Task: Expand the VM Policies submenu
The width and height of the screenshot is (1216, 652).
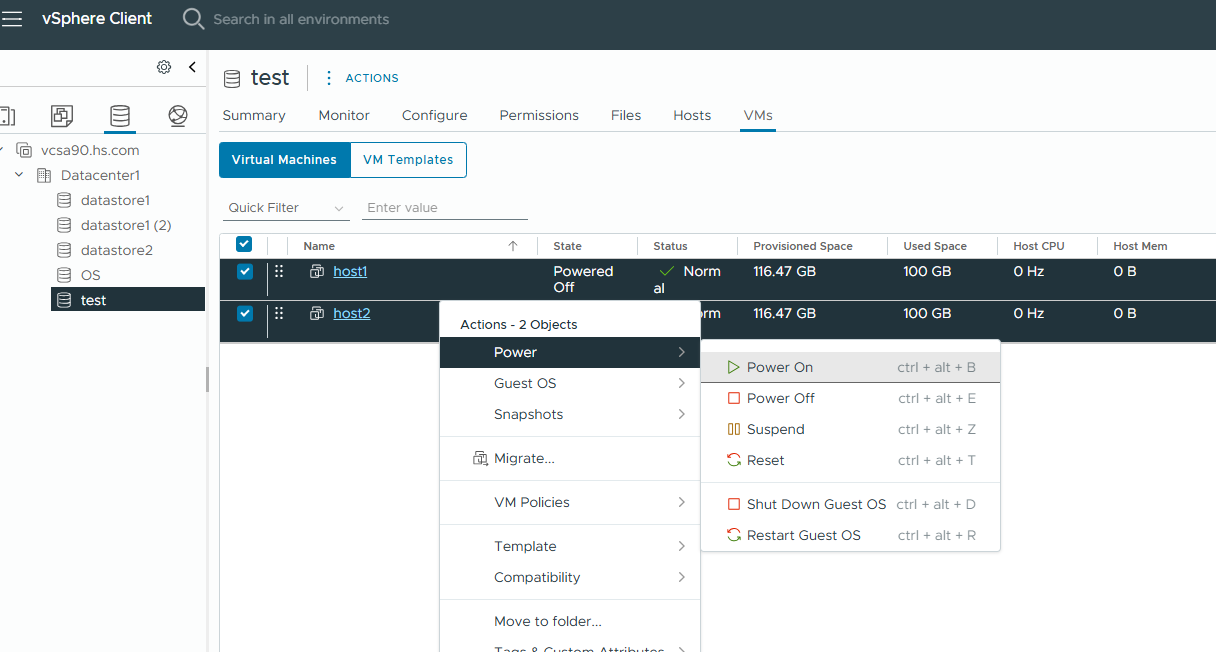Action: 570,502
